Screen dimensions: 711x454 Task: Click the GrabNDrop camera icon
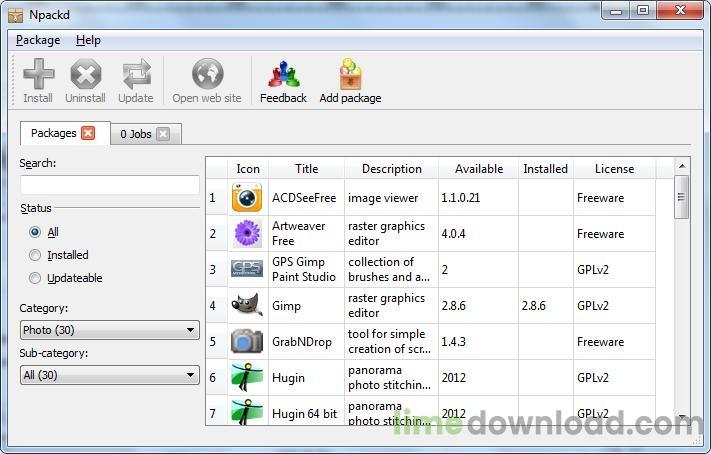247,341
